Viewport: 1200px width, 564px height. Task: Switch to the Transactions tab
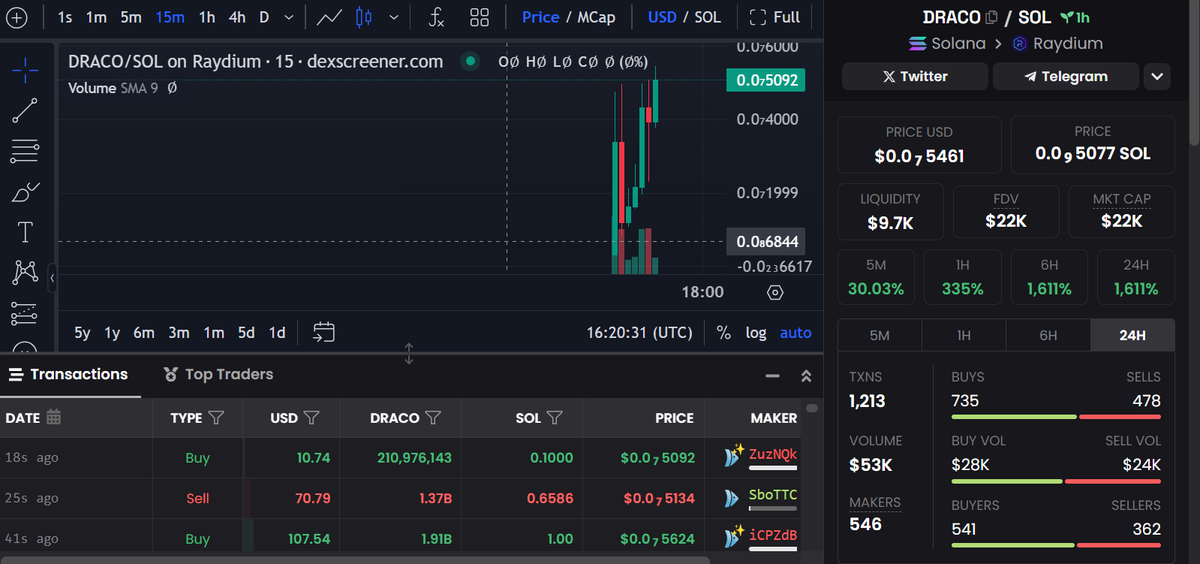68,374
